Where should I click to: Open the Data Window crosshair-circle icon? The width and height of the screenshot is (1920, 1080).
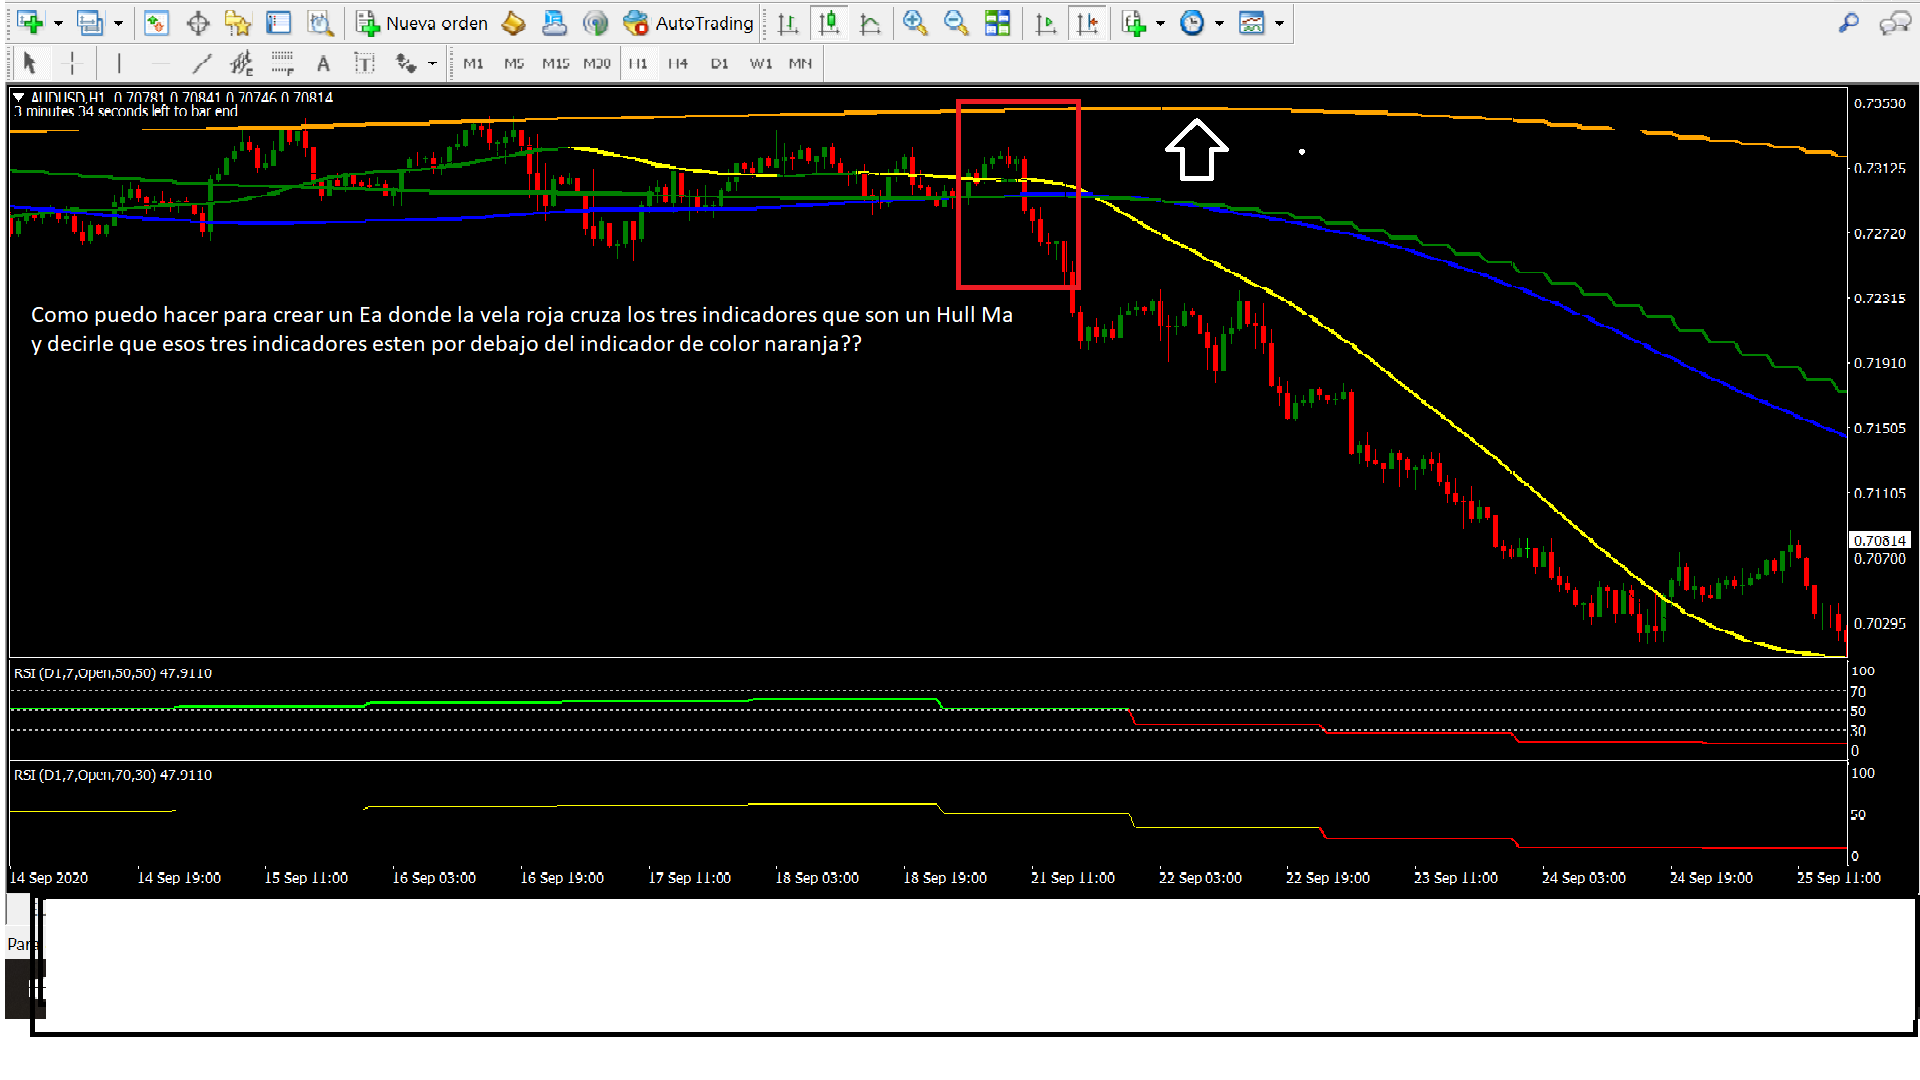tap(198, 23)
